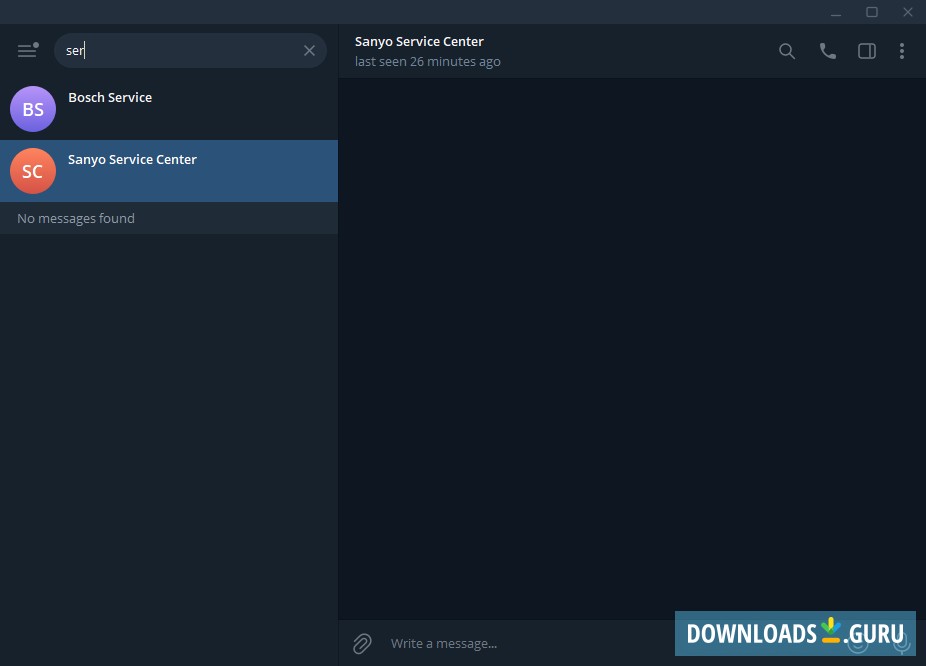Image resolution: width=926 pixels, height=666 pixels.
Task: Open the three-dot chat options menu
Action: click(x=902, y=51)
